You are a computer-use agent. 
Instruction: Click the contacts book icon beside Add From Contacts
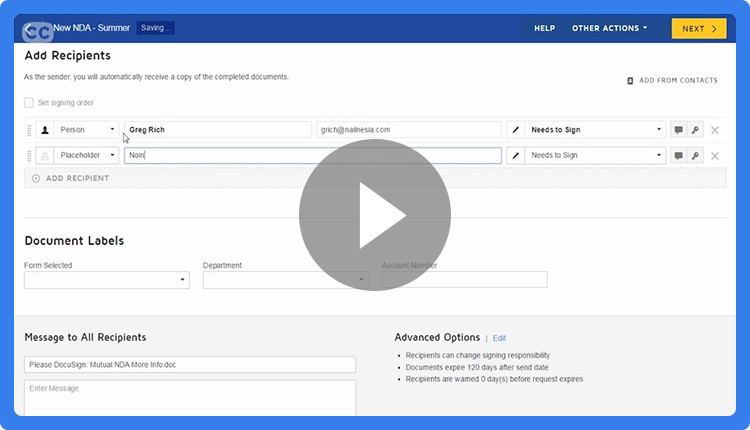click(630, 81)
